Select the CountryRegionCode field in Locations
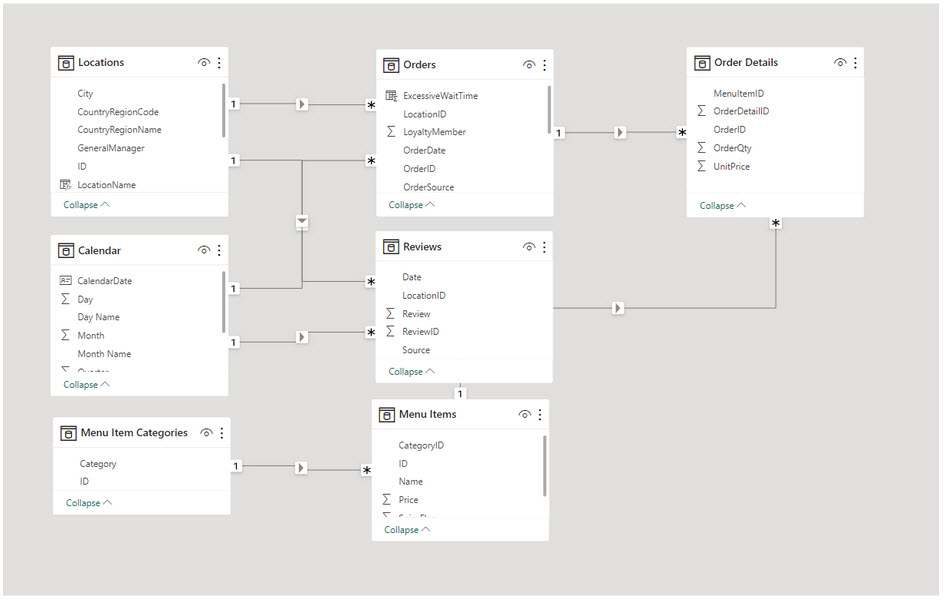Viewport: 944px width, 600px height. 118,112
